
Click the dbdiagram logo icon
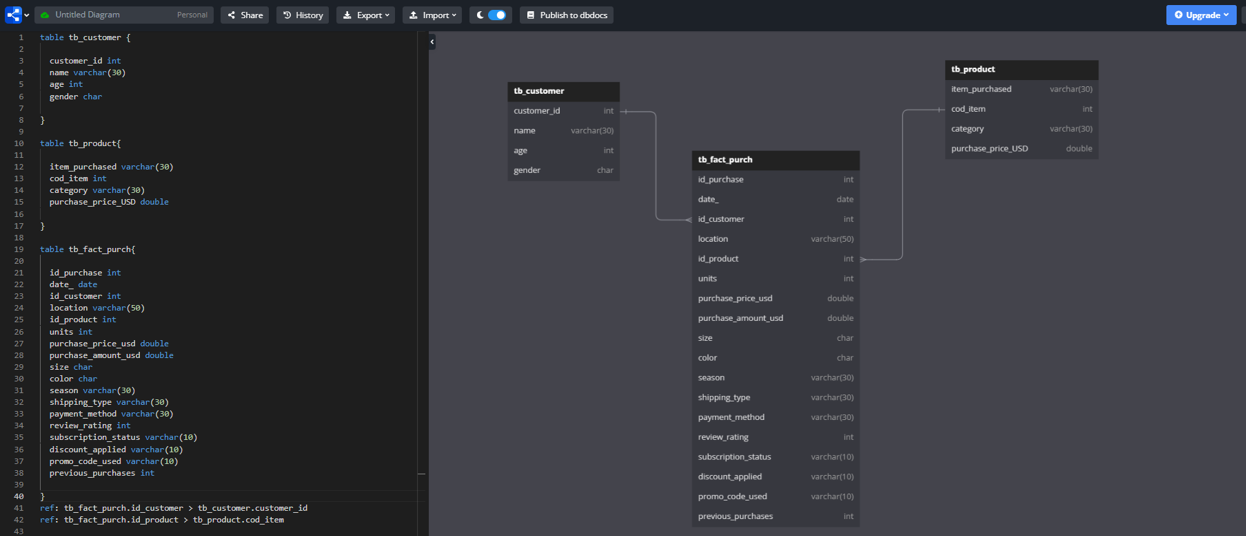[13, 15]
